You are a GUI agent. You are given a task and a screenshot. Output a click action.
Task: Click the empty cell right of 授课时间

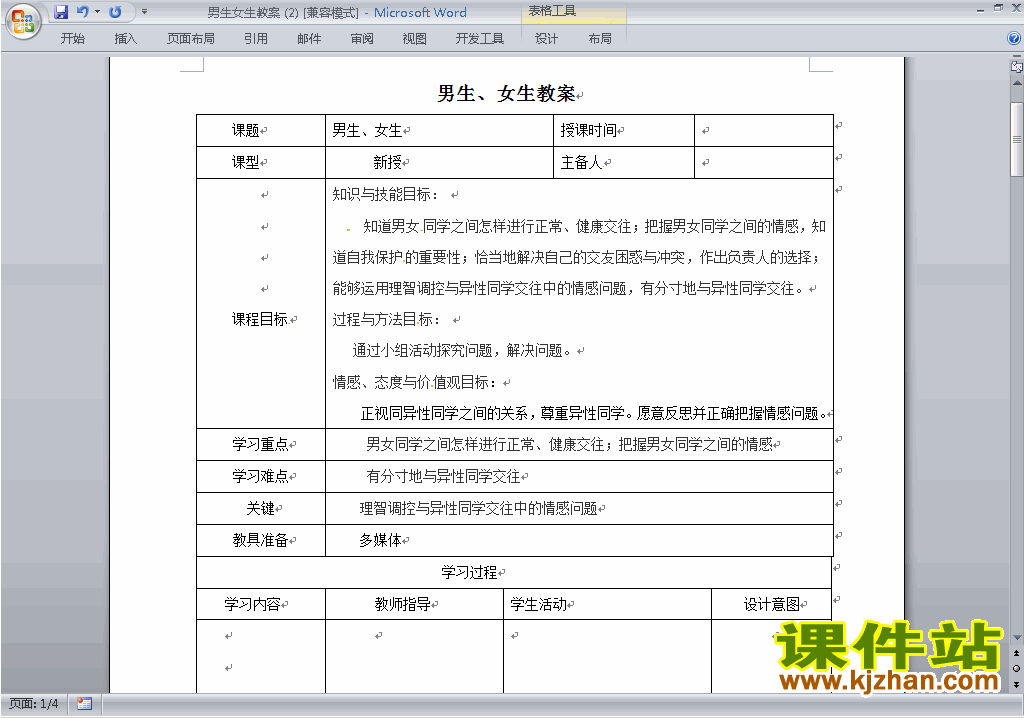pyautogui.click(x=763, y=131)
